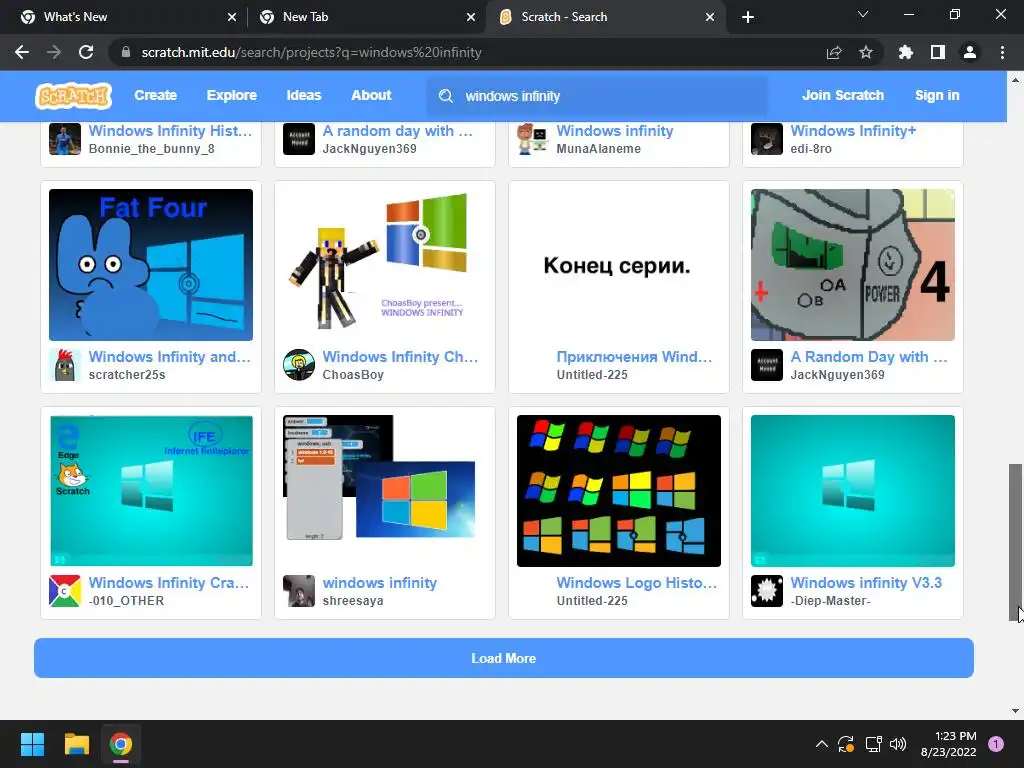The height and width of the screenshot is (768, 1024).
Task: Go back using browser back arrow
Action: pyautogui.click(x=22, y=52)
